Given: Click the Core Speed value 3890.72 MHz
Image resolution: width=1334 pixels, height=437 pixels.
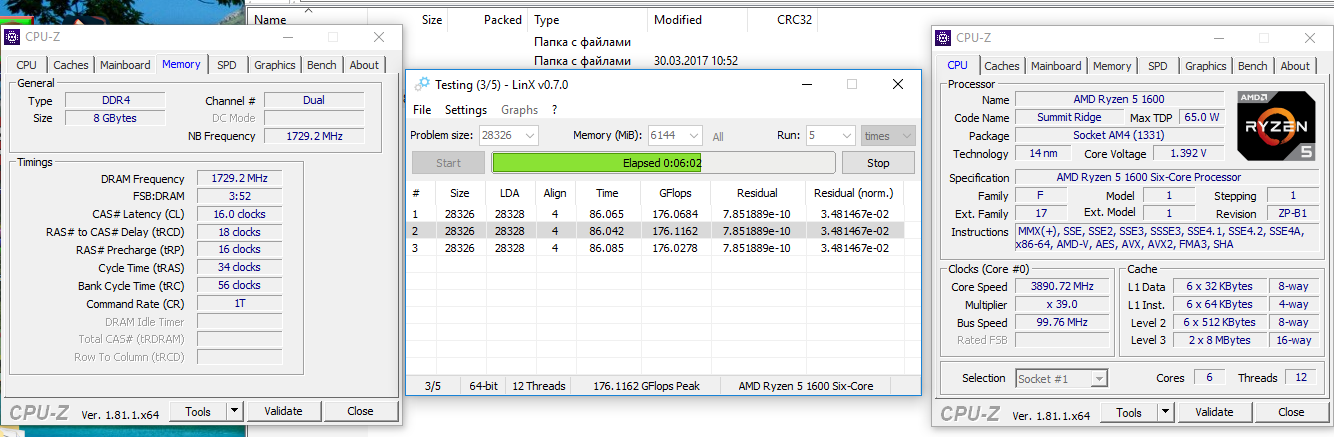Looking at the screenshot, I should [x=1062, y=286].
